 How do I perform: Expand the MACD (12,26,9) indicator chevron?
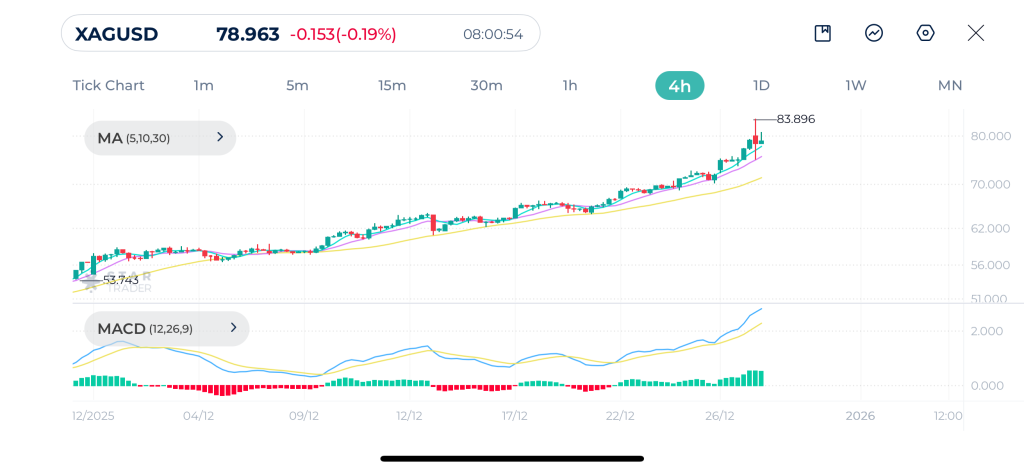(x=233, y=328)
